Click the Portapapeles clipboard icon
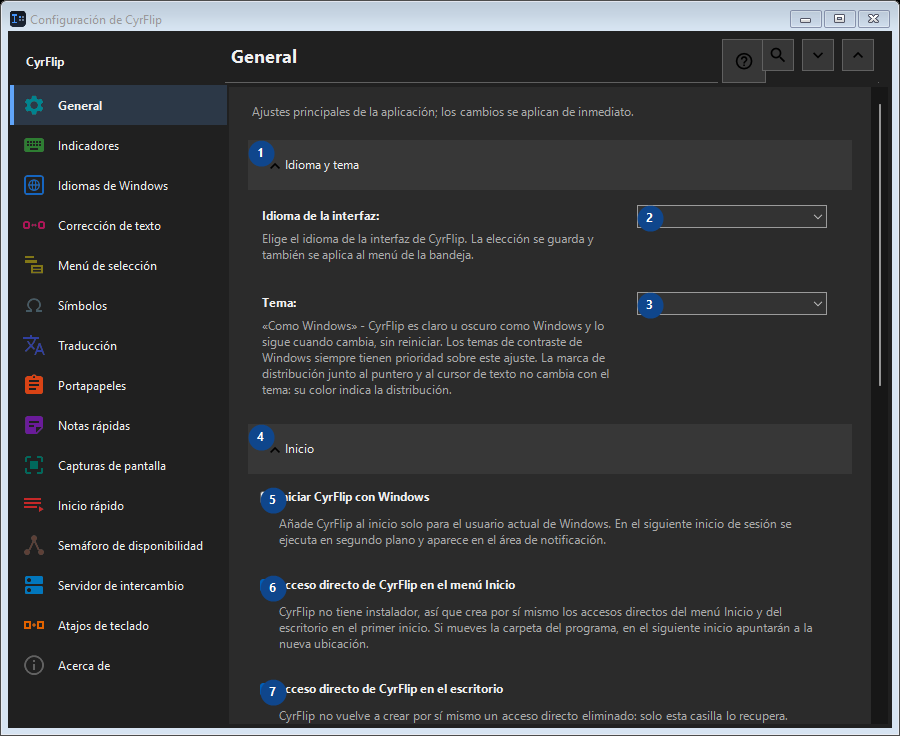This screenshot has width=900, height=736. [34, 385]
